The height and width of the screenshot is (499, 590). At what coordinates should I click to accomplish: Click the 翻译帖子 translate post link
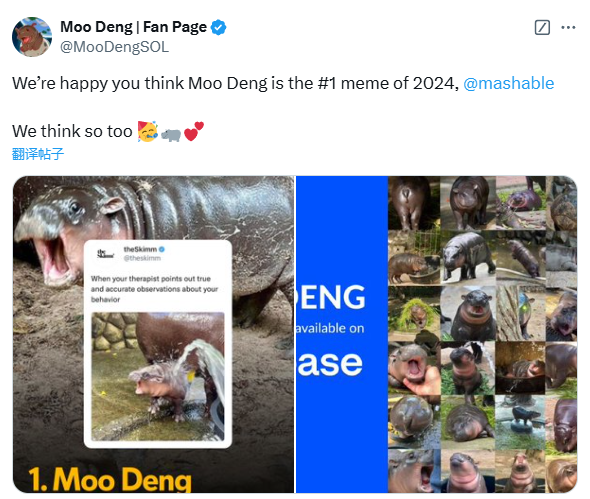point(38,154)
